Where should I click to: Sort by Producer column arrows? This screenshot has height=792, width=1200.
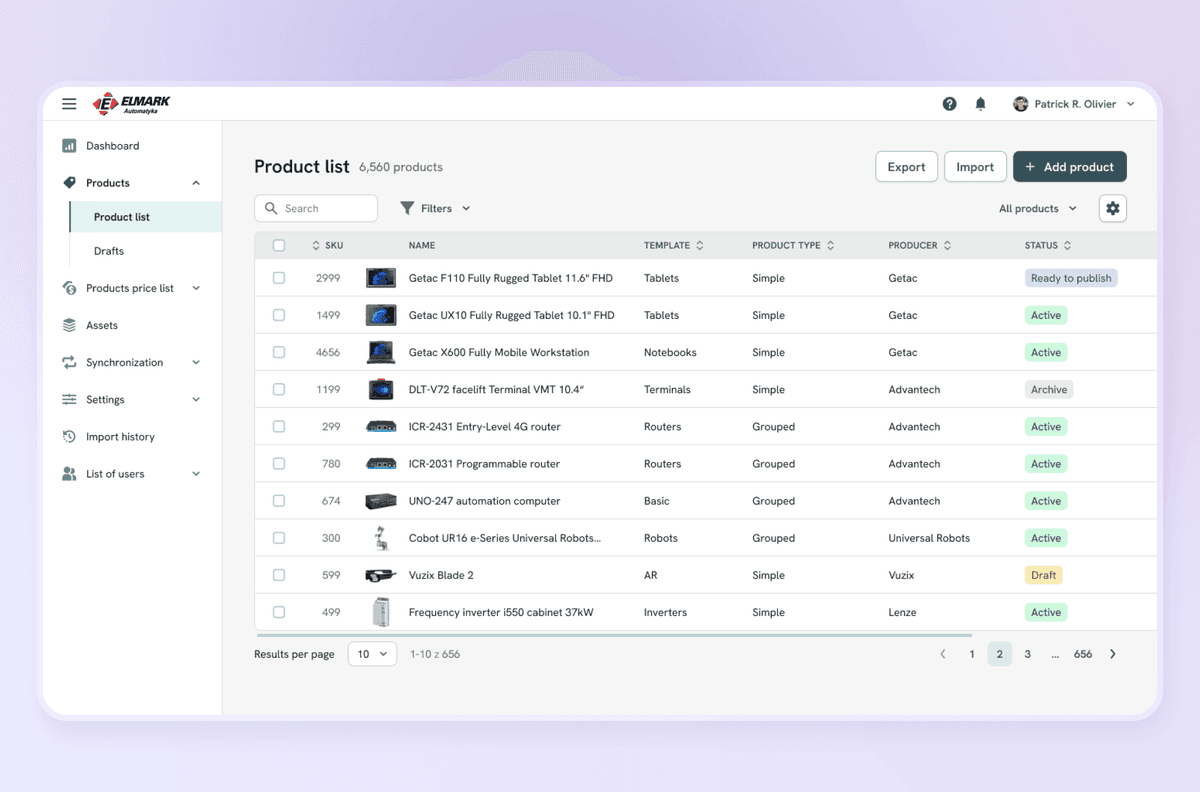(x=947, y=245)
